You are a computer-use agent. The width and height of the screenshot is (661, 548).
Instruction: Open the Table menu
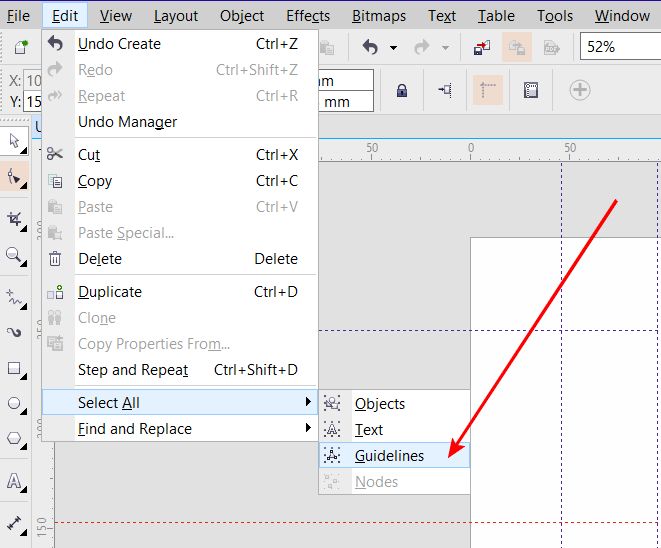pos(496,16)
